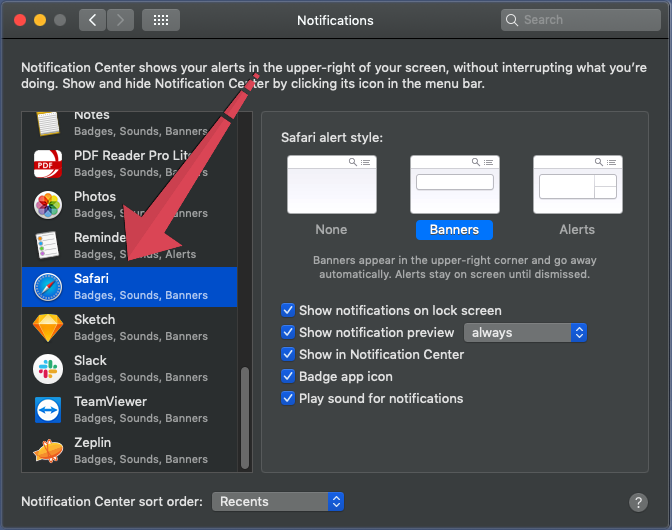Open notification preview 'always' dropdown
Screen dimensions: 672x530
tap(524, 333)
